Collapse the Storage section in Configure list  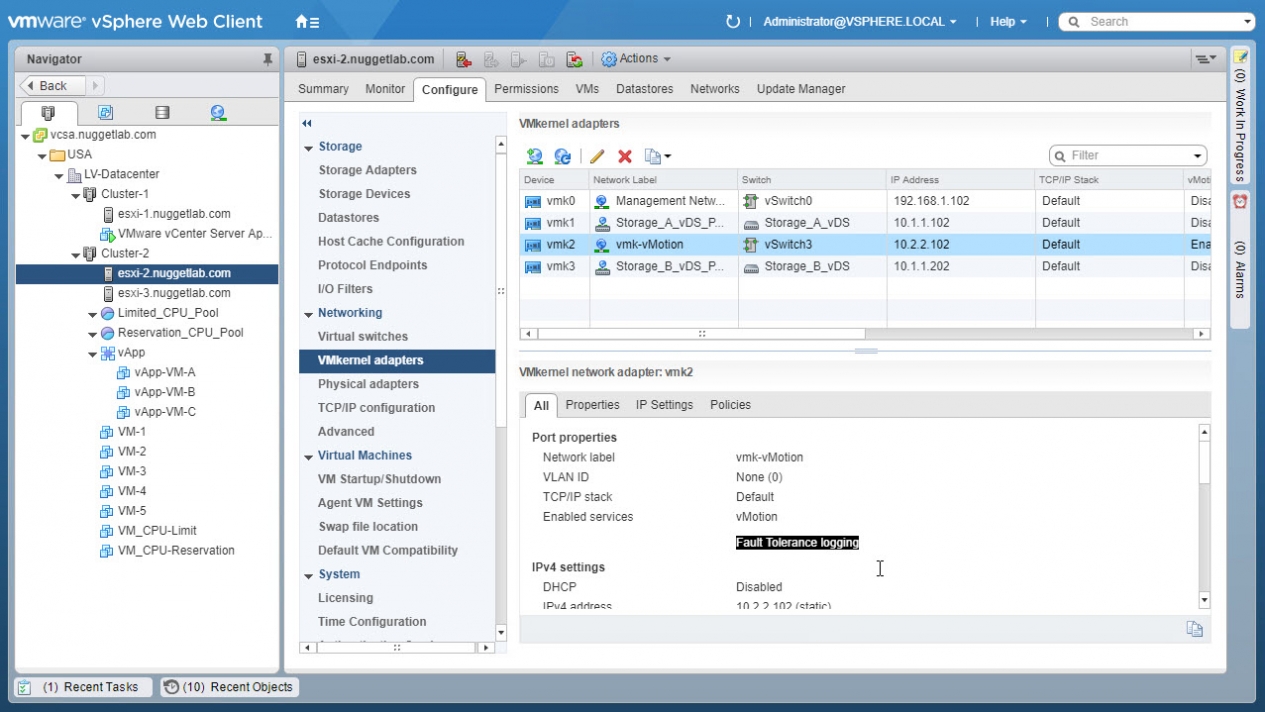click(x=309, y=148)
